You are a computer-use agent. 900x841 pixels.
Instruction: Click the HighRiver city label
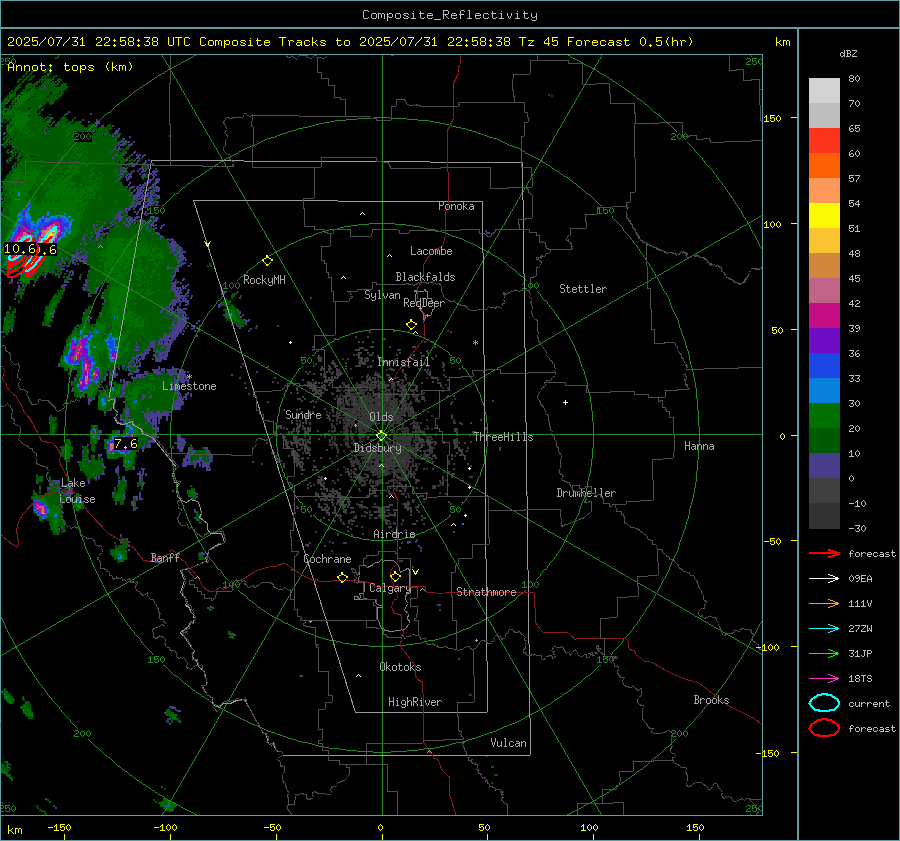pyautogui.click(x=415, y=702)
